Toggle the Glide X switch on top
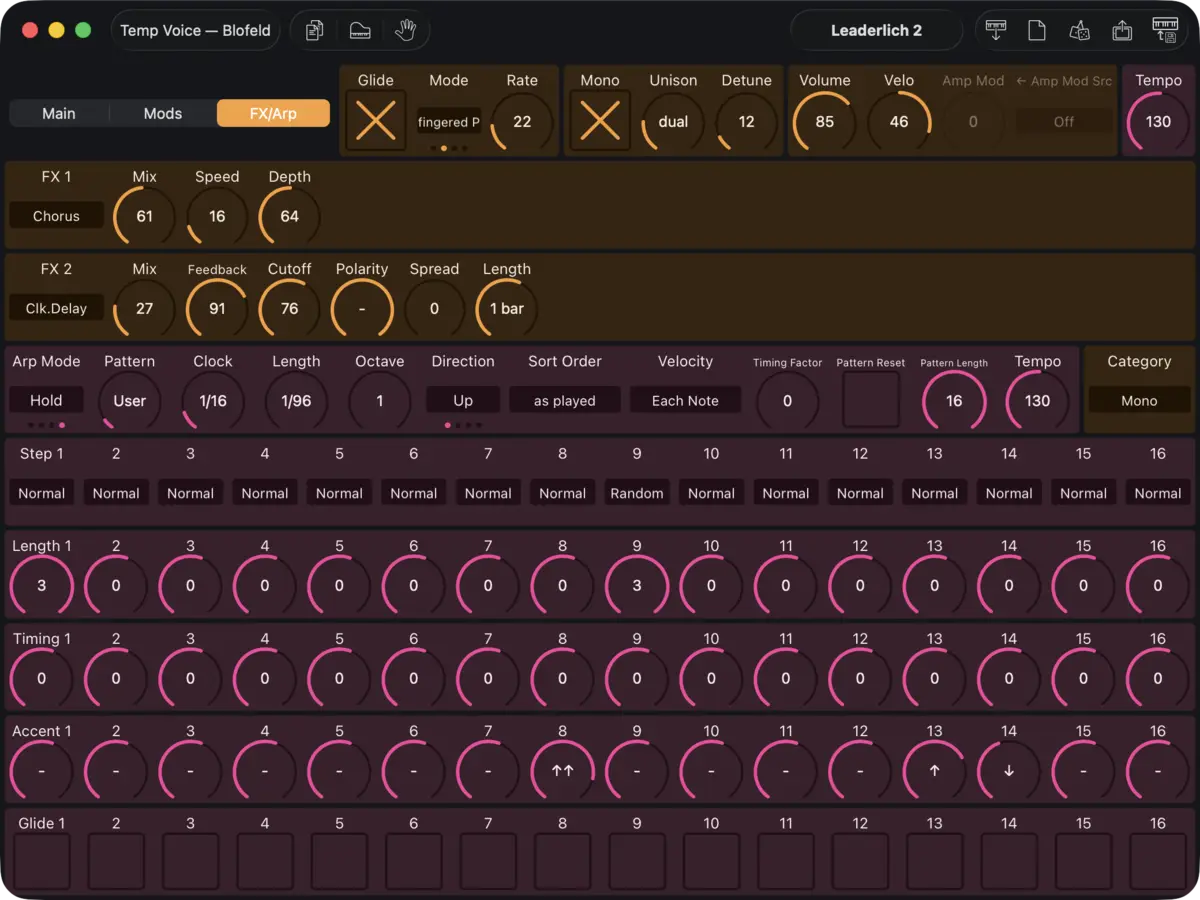 pos(376,121)
